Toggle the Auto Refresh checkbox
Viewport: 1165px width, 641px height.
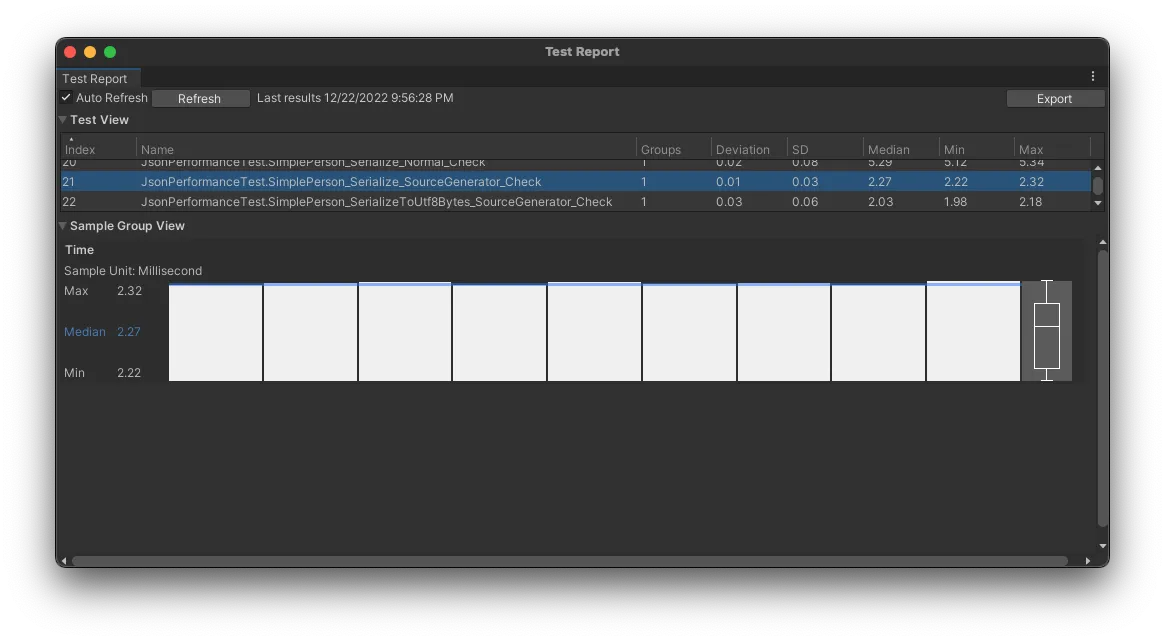66,98
